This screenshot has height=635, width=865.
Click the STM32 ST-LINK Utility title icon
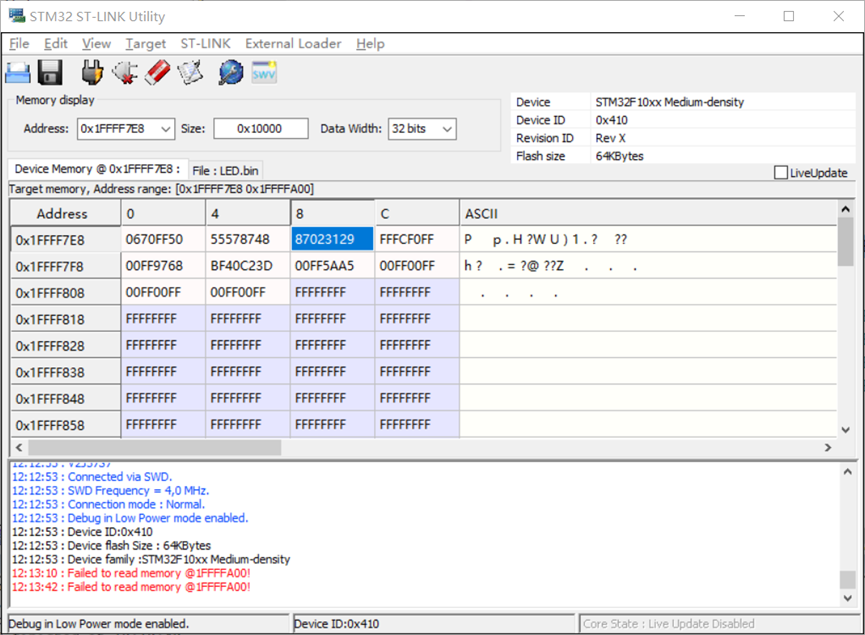(x=17, y=15)
